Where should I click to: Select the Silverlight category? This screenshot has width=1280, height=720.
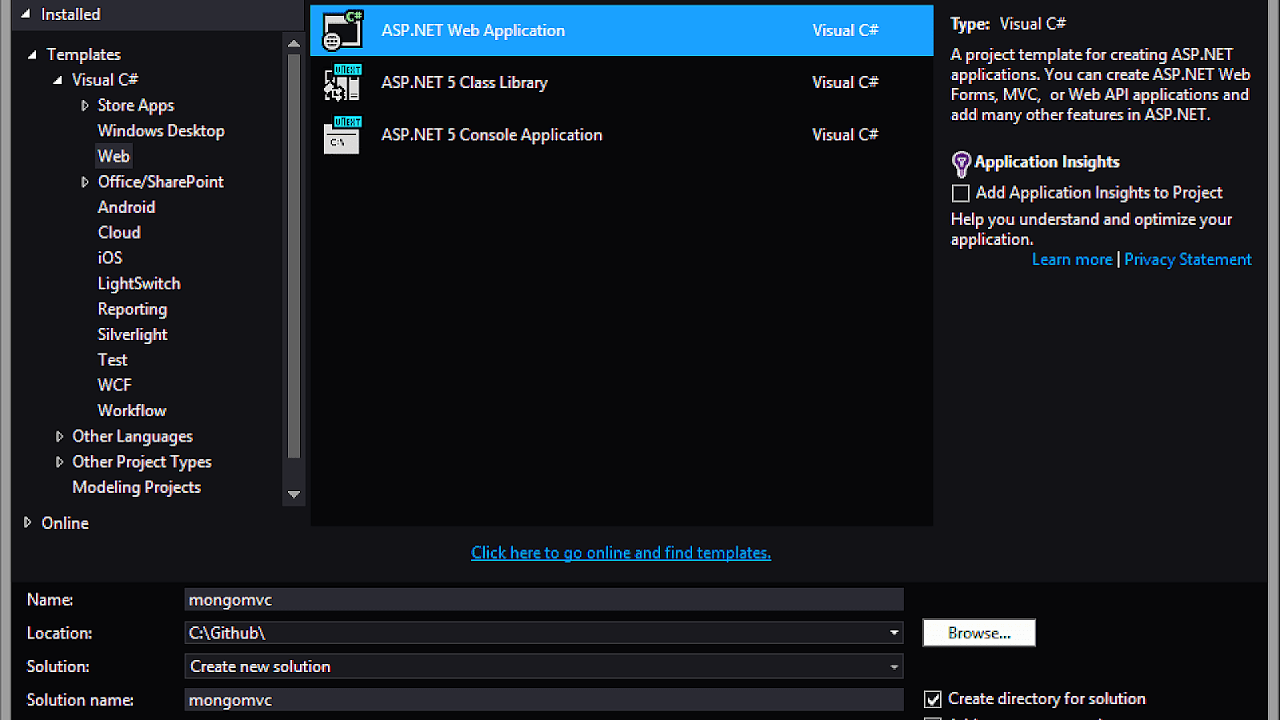(x=132, y=334)
